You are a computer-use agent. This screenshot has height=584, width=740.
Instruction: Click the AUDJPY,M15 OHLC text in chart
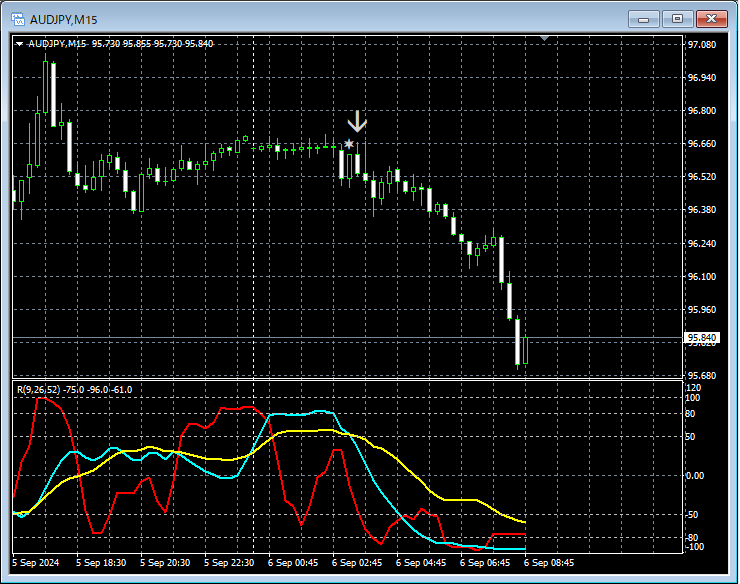120,43
